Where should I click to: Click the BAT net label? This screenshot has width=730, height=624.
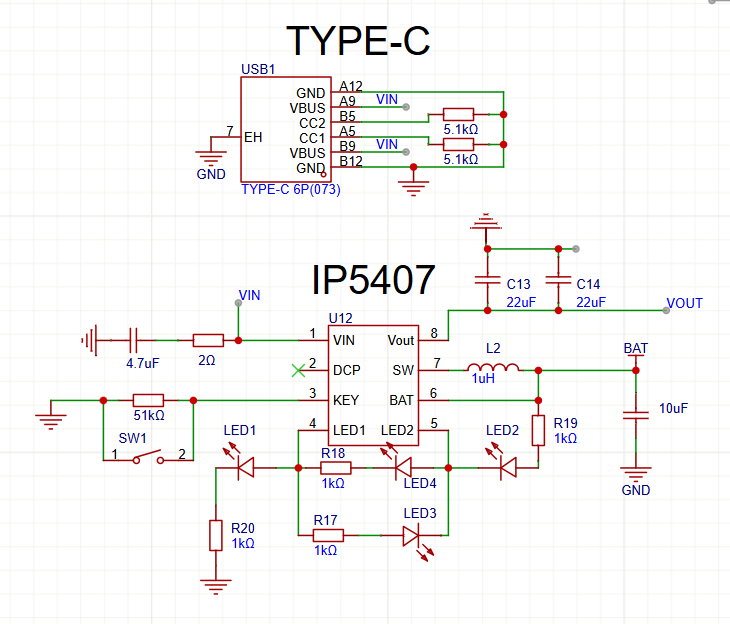[x=635, y=348]
